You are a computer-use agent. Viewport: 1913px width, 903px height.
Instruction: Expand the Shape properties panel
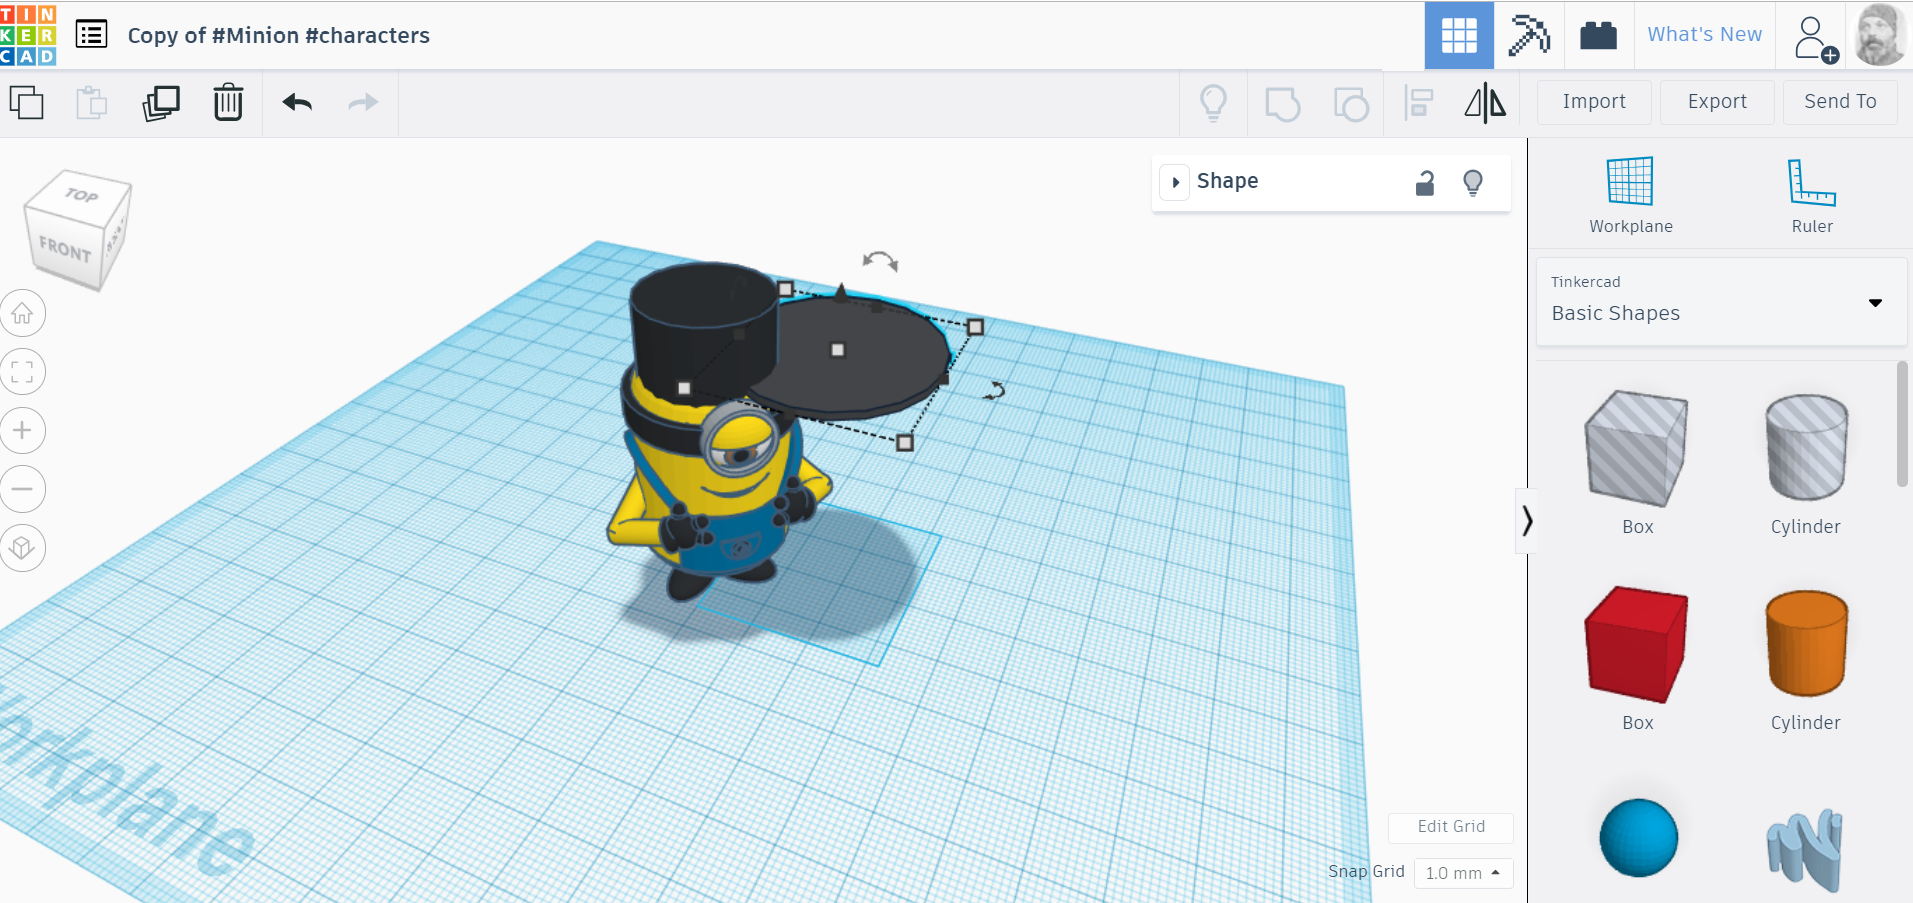tap(1176, 182)
